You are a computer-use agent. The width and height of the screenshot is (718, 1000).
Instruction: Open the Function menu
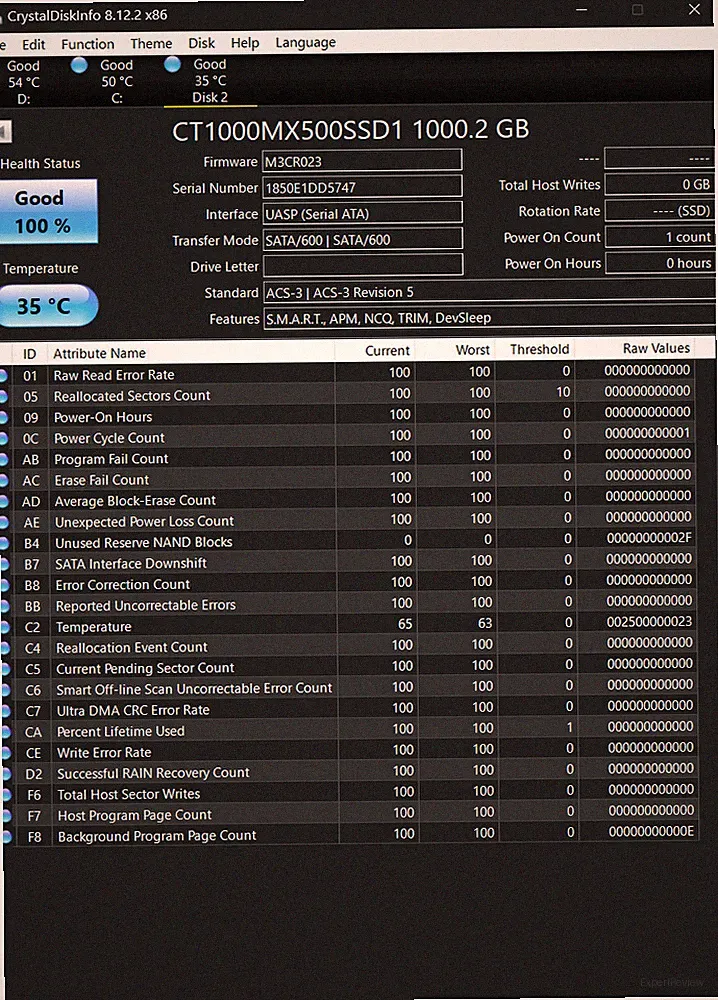87,44
